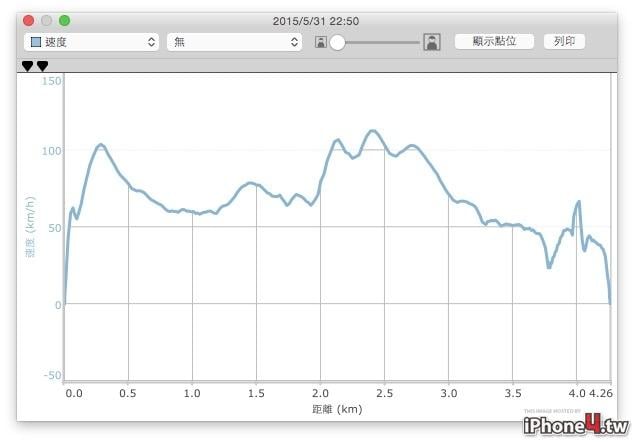Select the second black triangle marker
The image size is (634, 442).
tap(42, 66)
